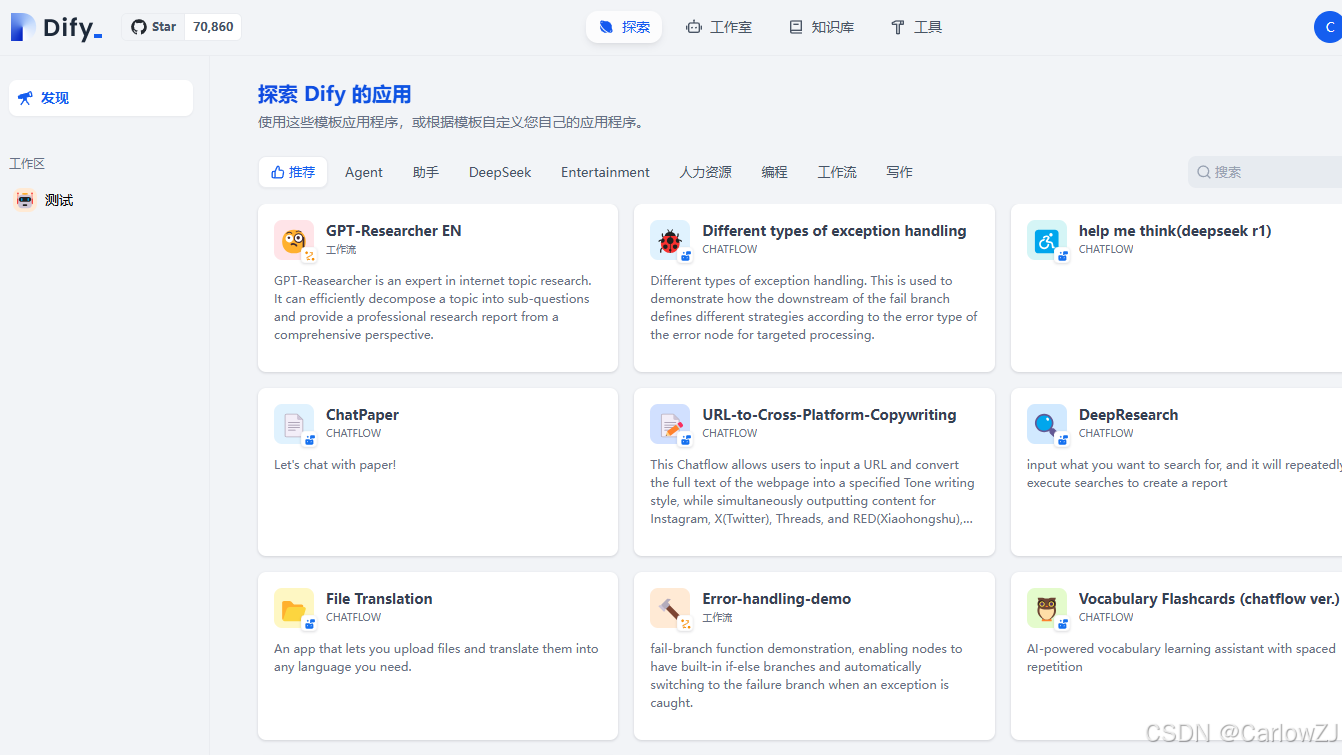Open the Error-handling-demo card title
Viewport: 1342px width, 755px height.
(x=776, y=599)
